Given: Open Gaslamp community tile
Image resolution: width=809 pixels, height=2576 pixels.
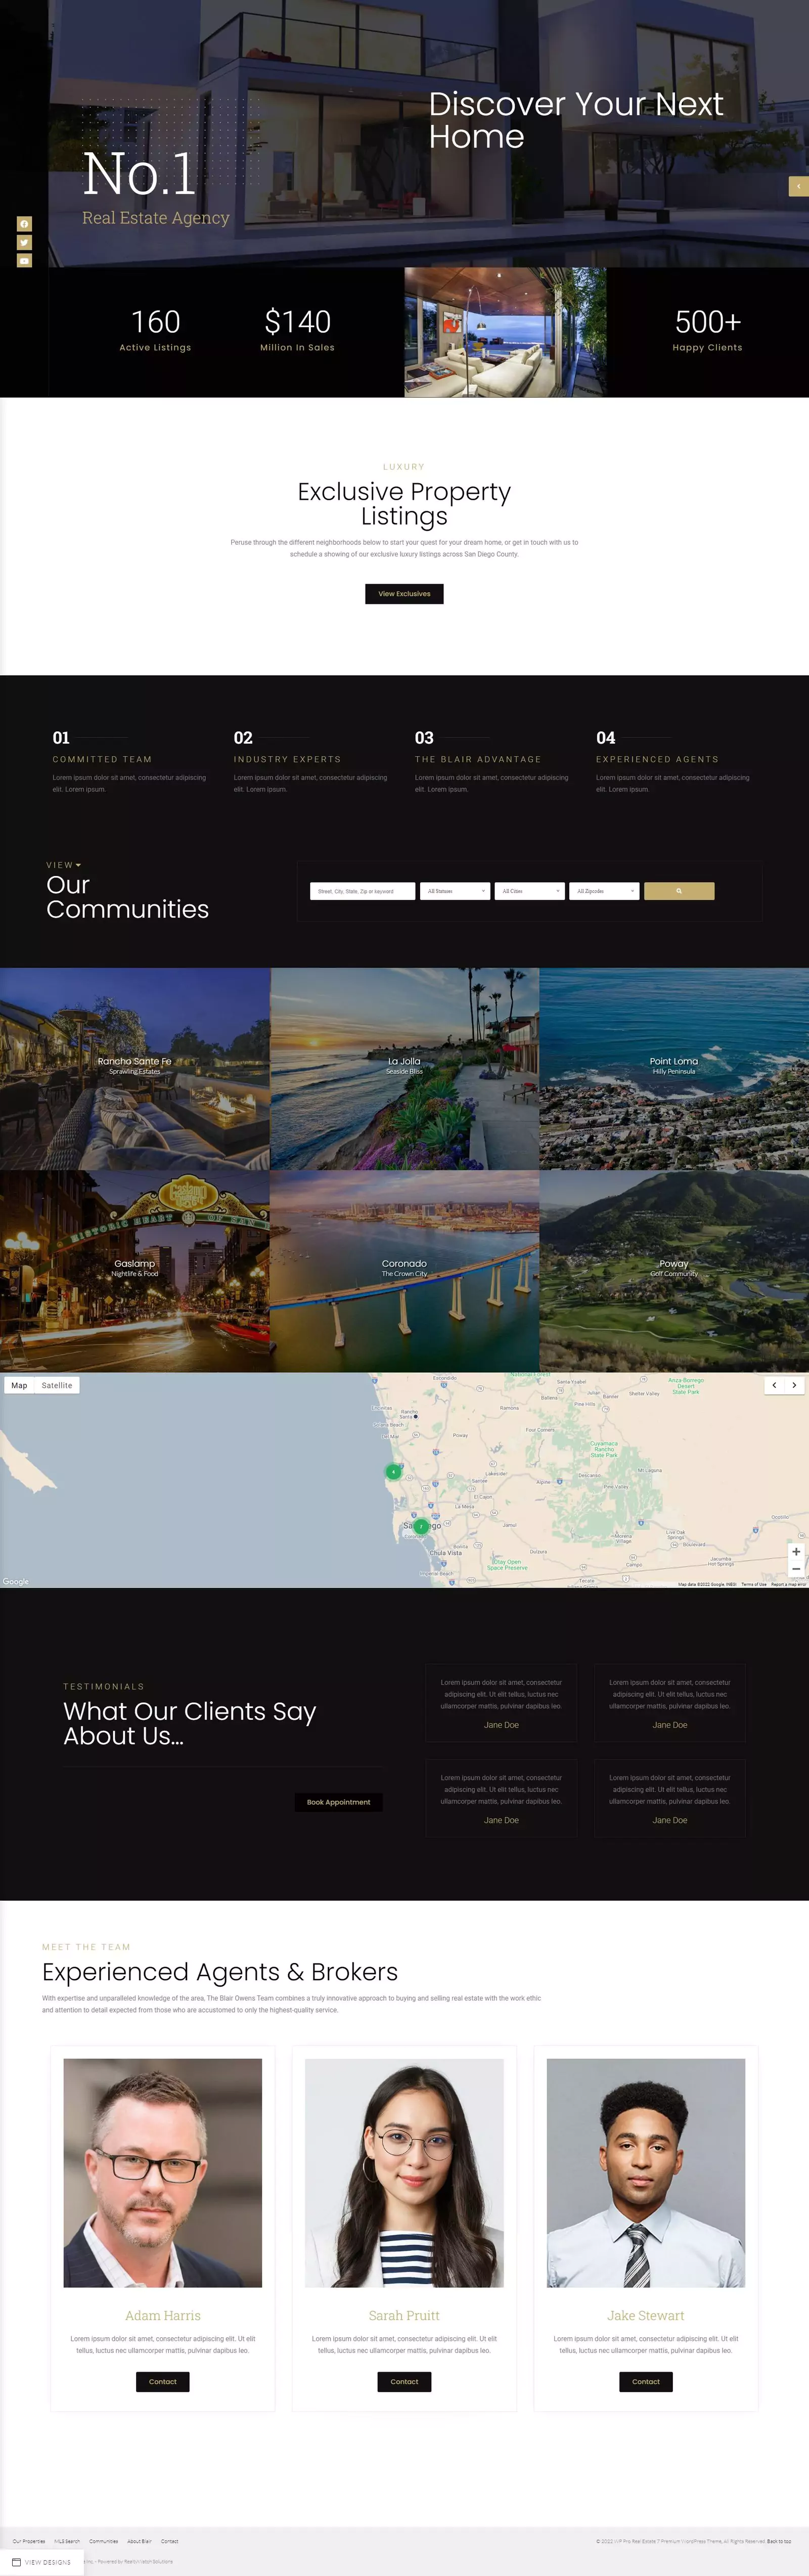Looking at the screenshot, I should click(x=135, y=1270).
